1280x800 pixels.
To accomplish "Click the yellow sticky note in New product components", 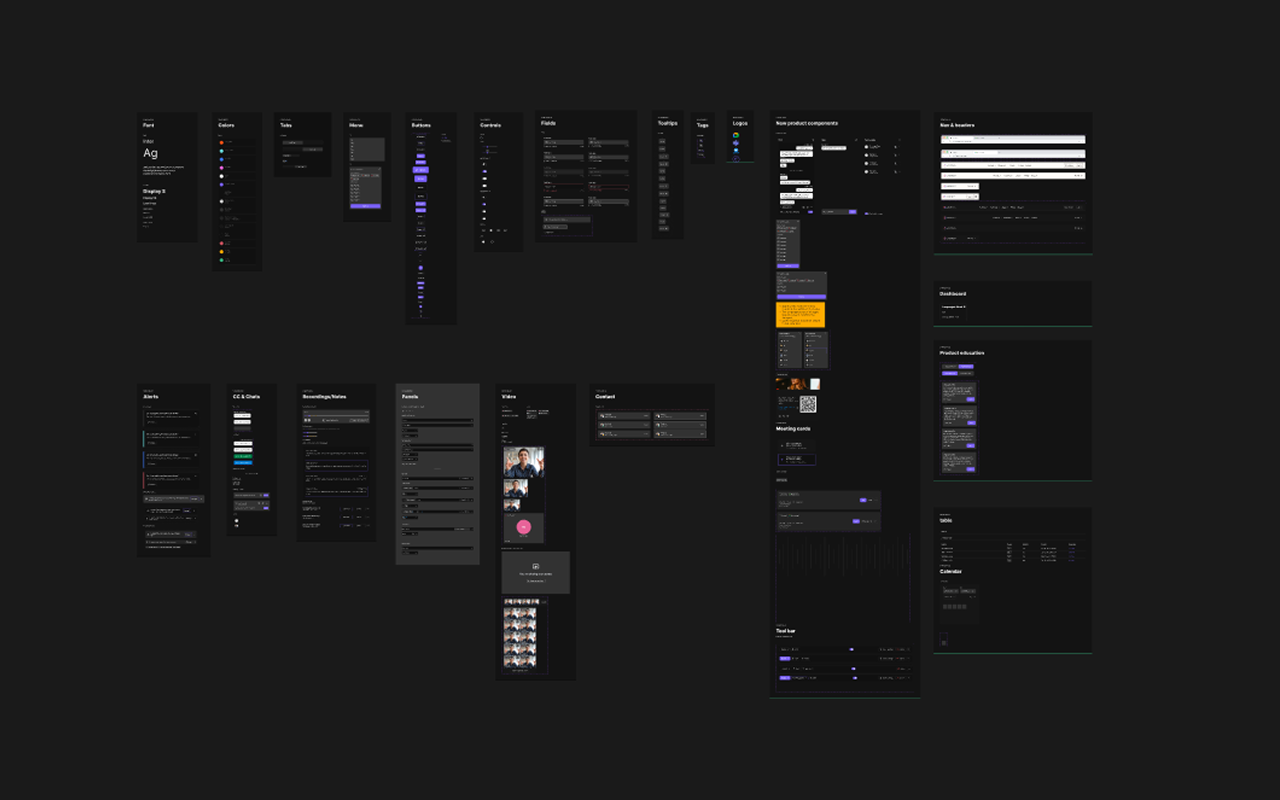I will tap(801, 314).
